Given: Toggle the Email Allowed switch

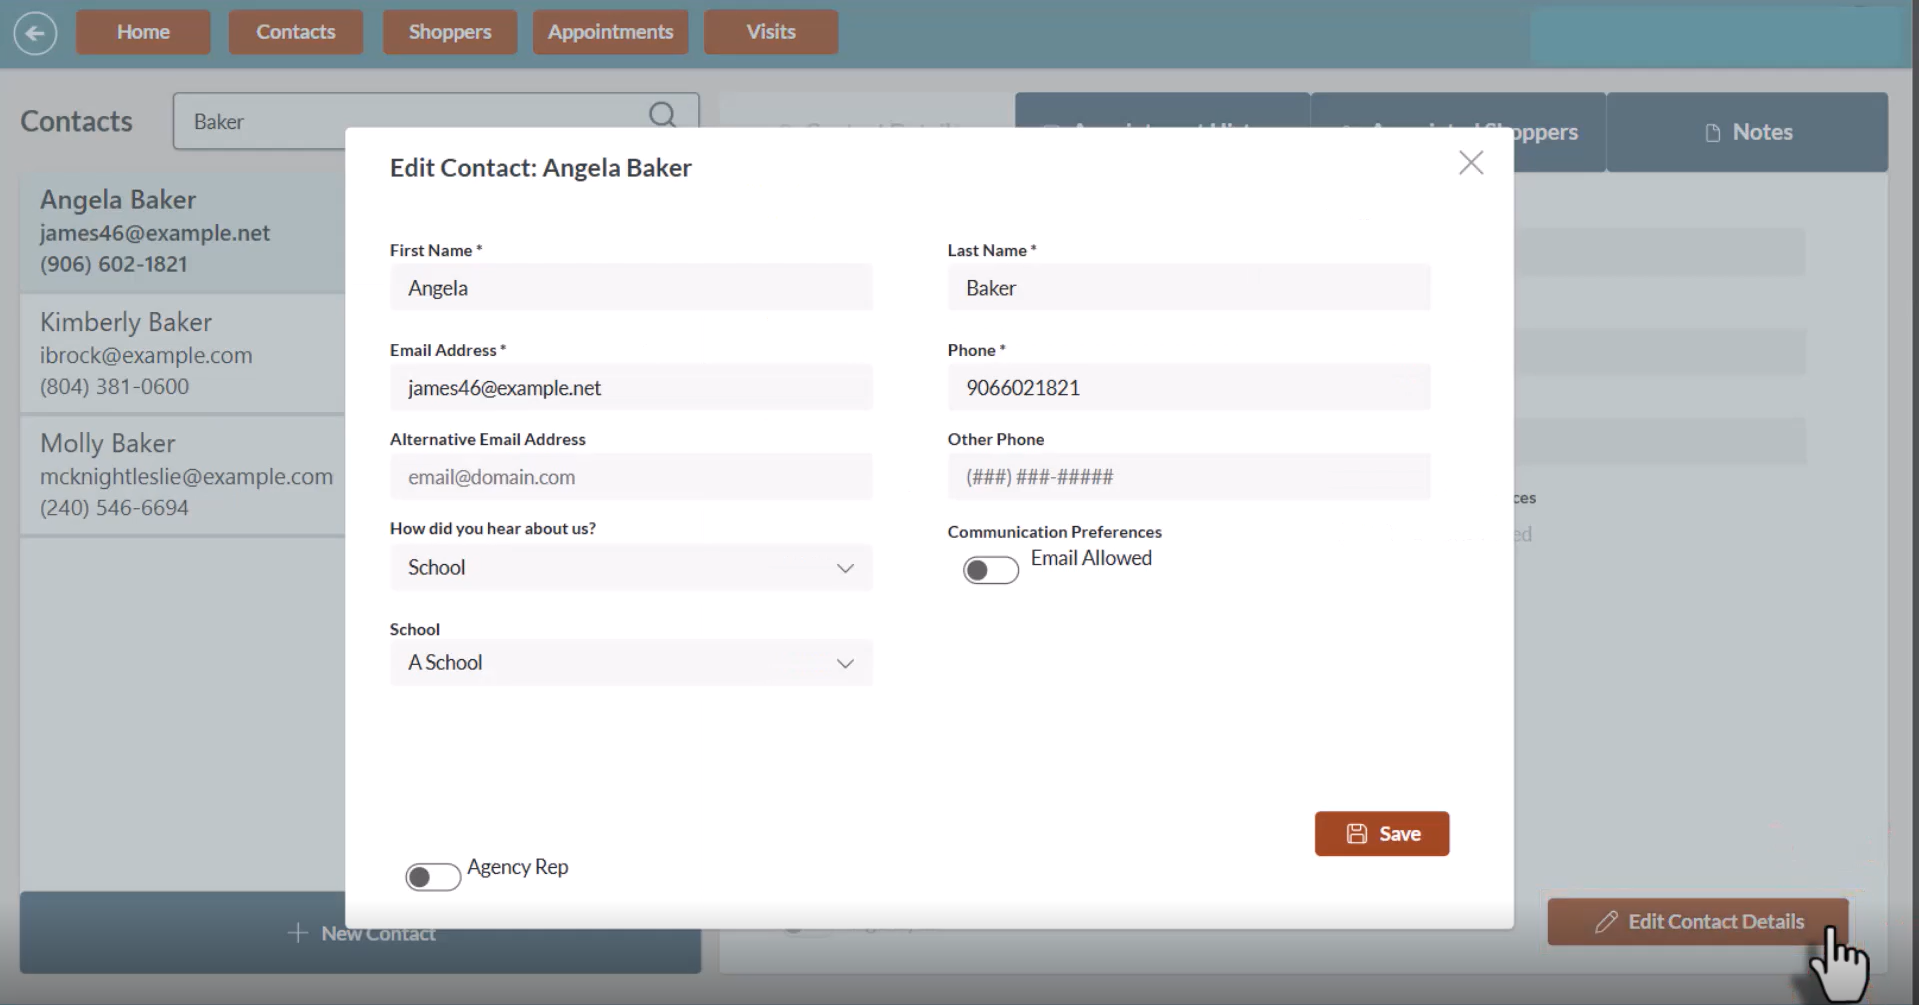Looking at the screenshot, I should point(990,570).
